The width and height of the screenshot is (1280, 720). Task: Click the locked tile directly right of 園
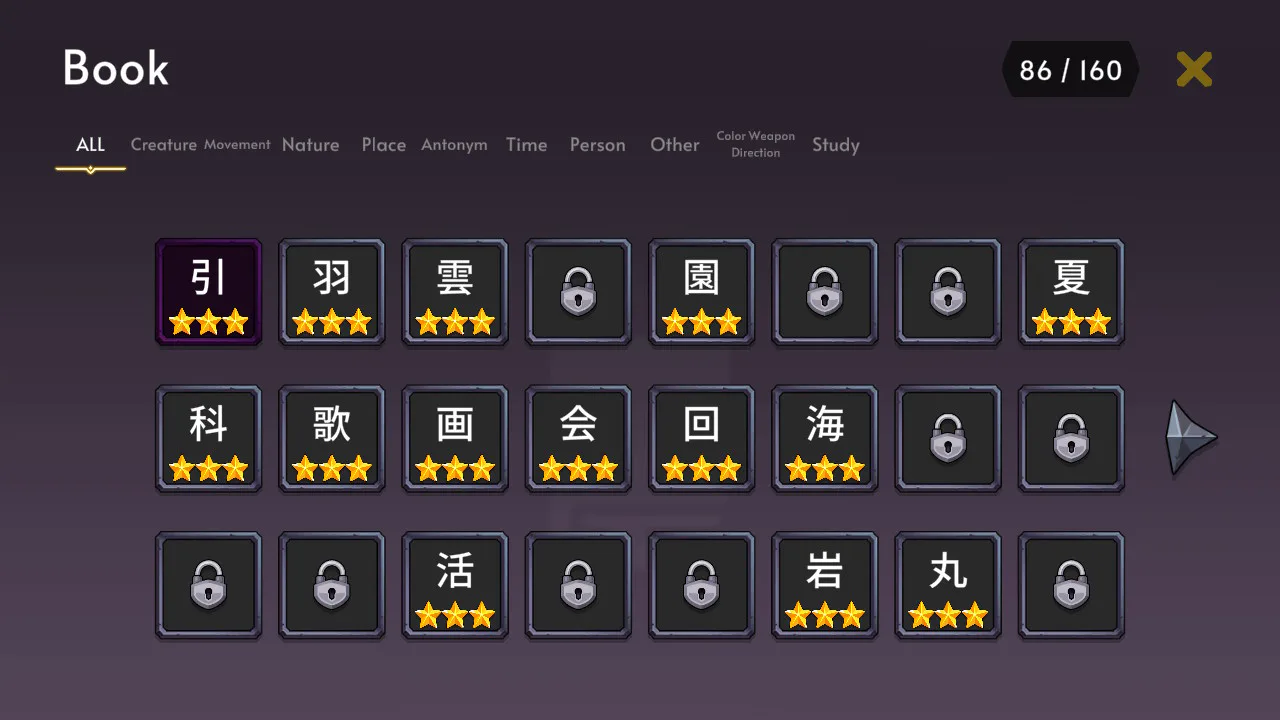coord(825,292)
